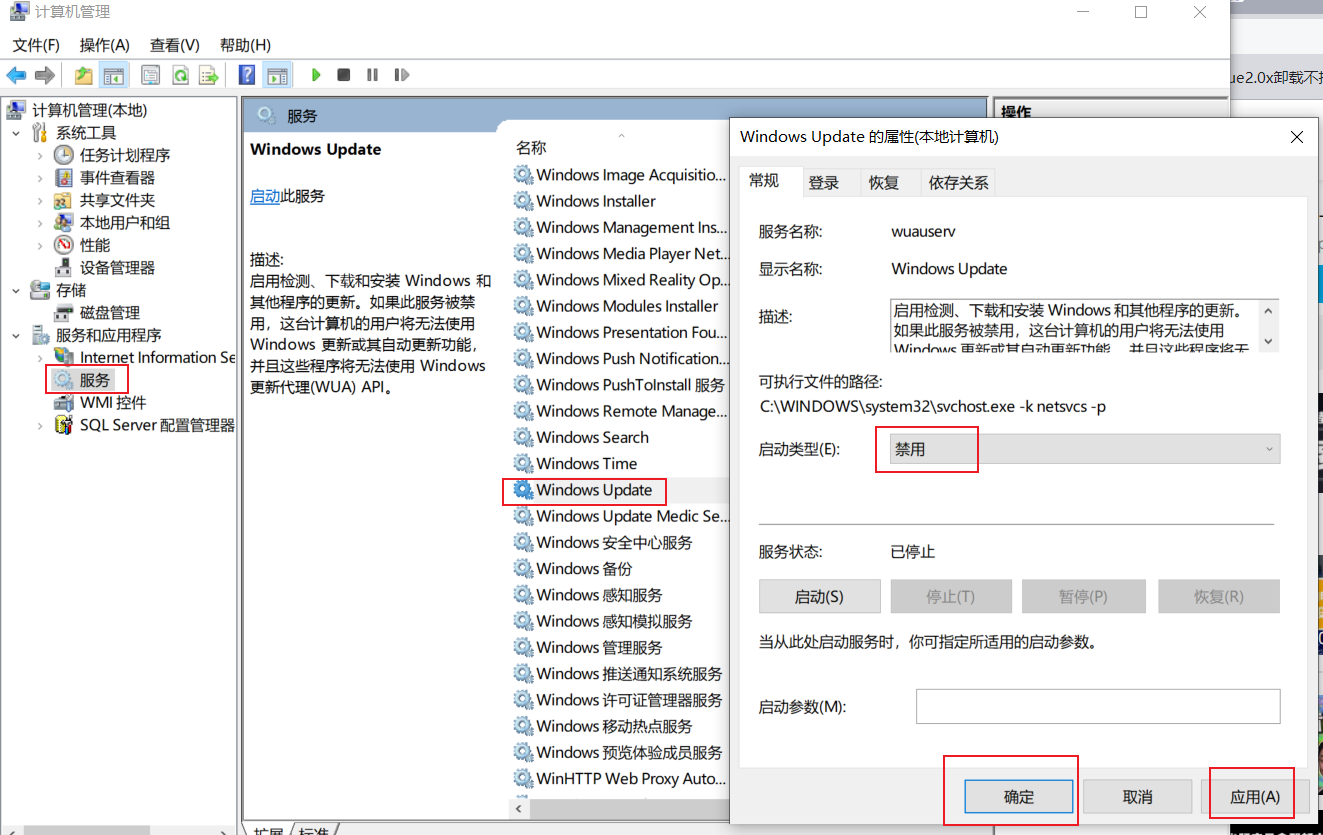1323x835 pixels.
Task: Select the Windows Update Medic Service row
Action: (620, 516)
